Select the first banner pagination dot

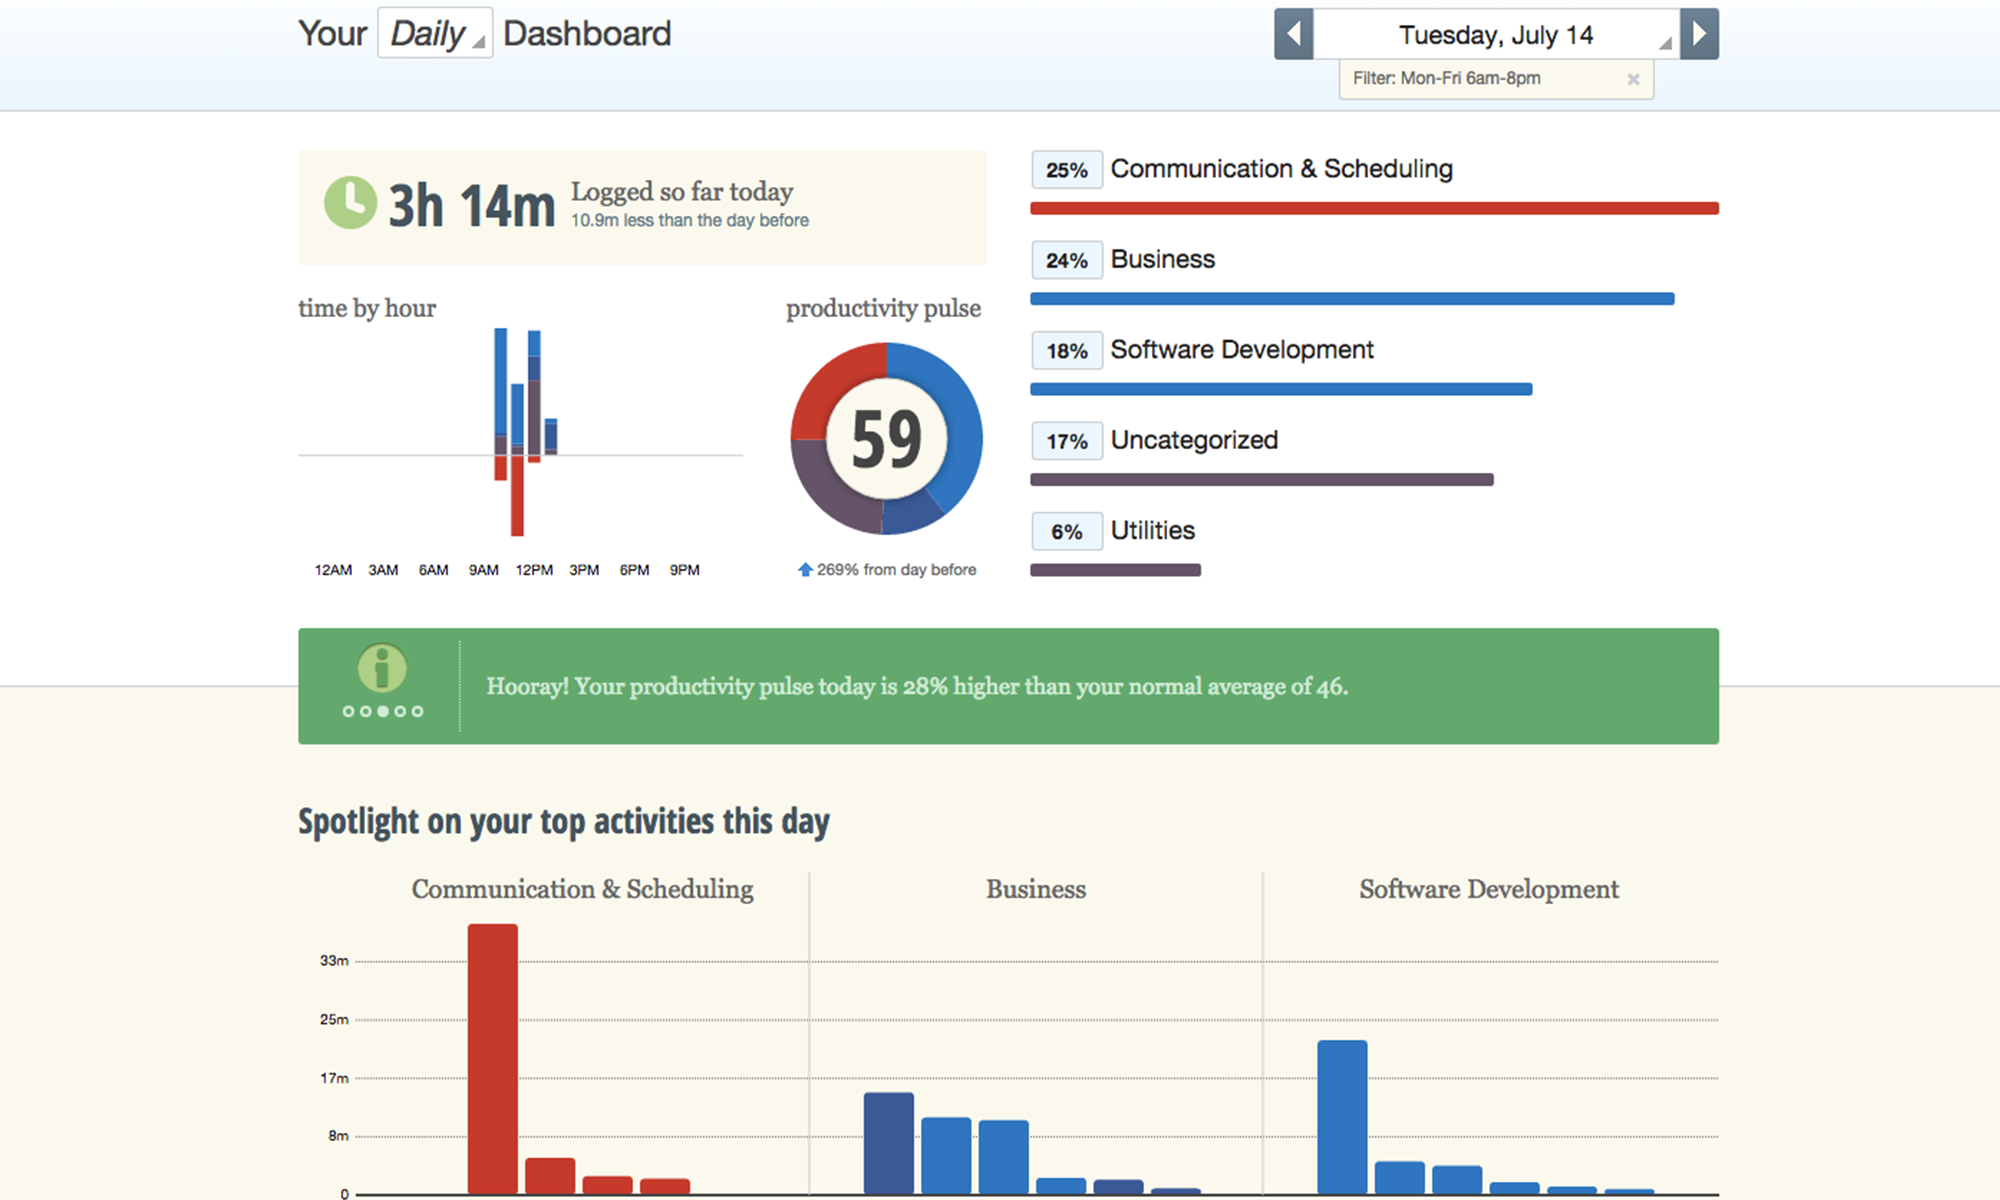(348, 711)
